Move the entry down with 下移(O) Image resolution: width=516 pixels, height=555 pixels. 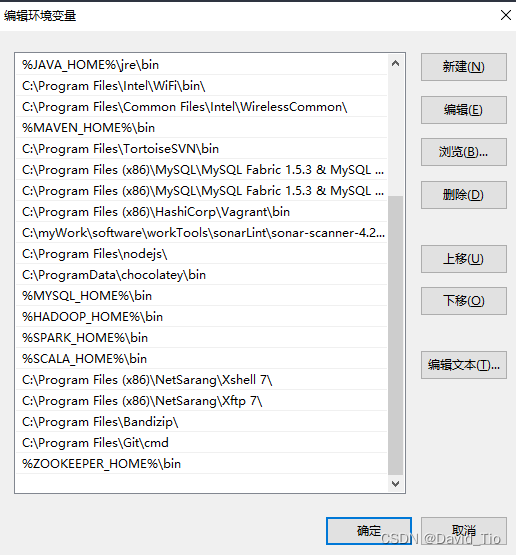(x=464, y=301)
